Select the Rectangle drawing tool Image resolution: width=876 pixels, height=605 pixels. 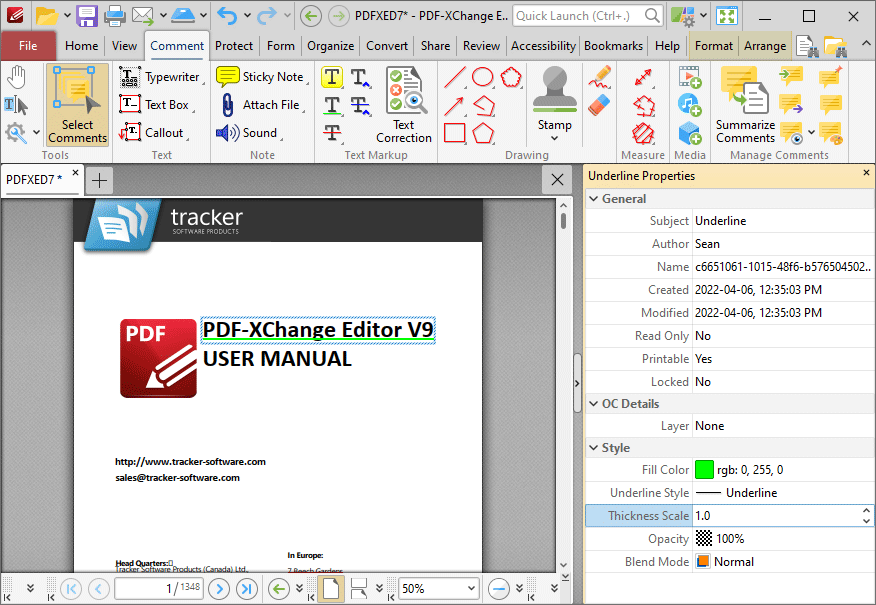455,133
